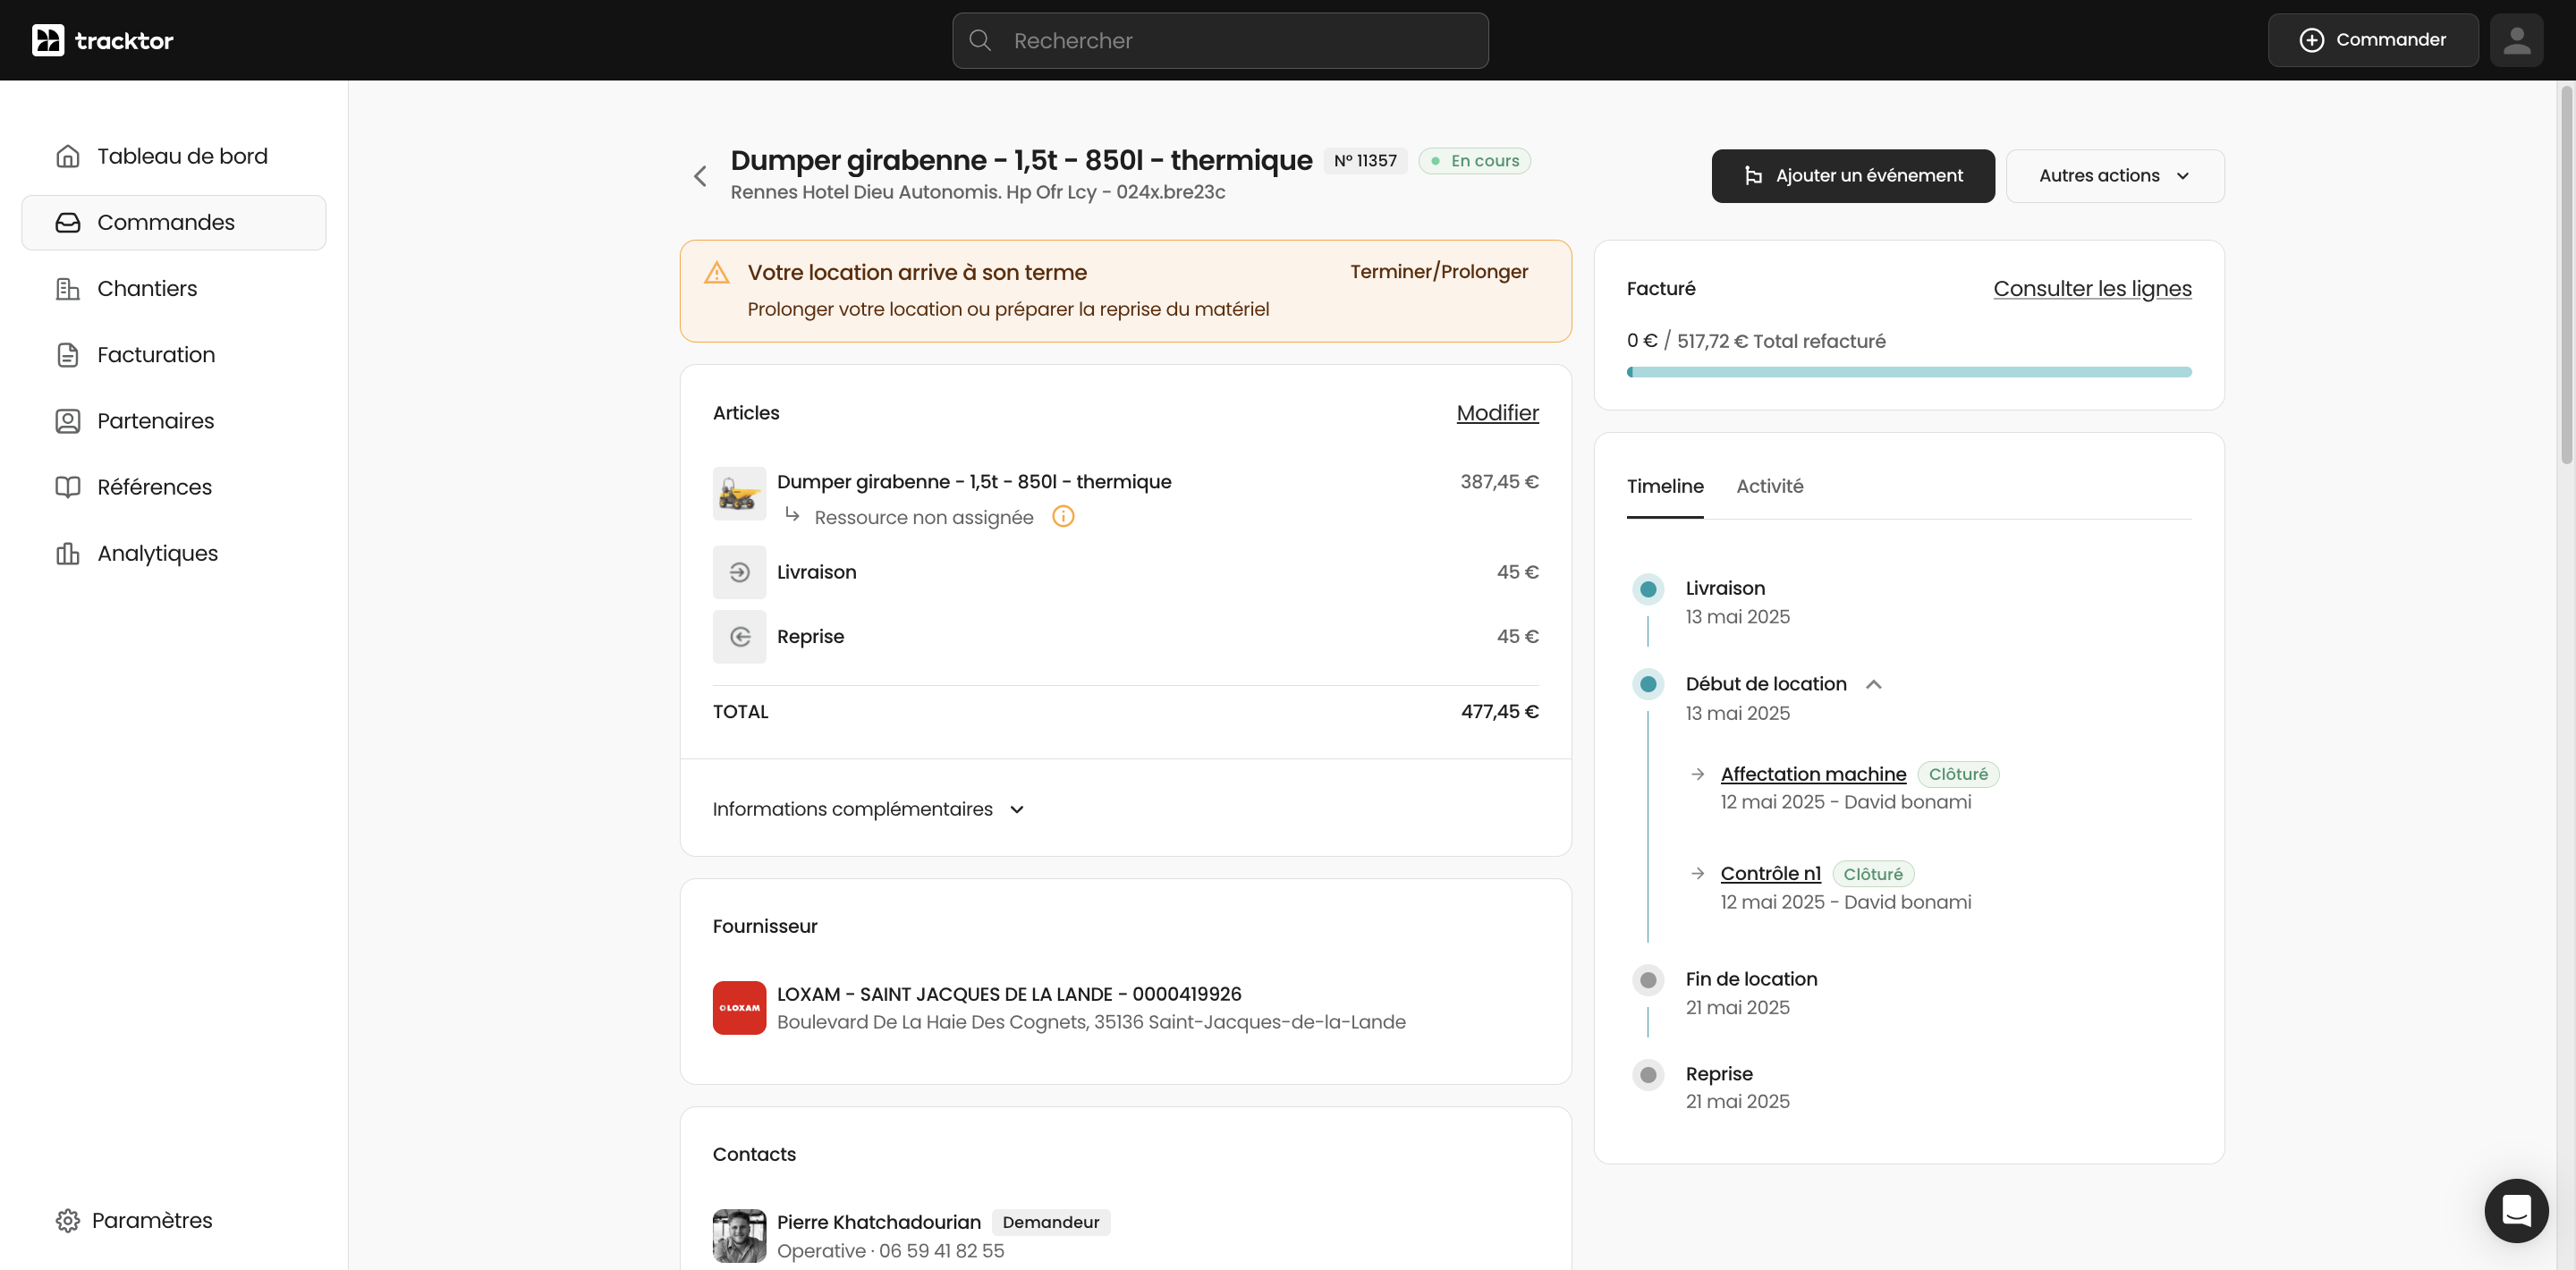Click the sub-resource arrow under Dumper article
The width and height of the screenshot is (2576, 1270).
click(792, 514)
